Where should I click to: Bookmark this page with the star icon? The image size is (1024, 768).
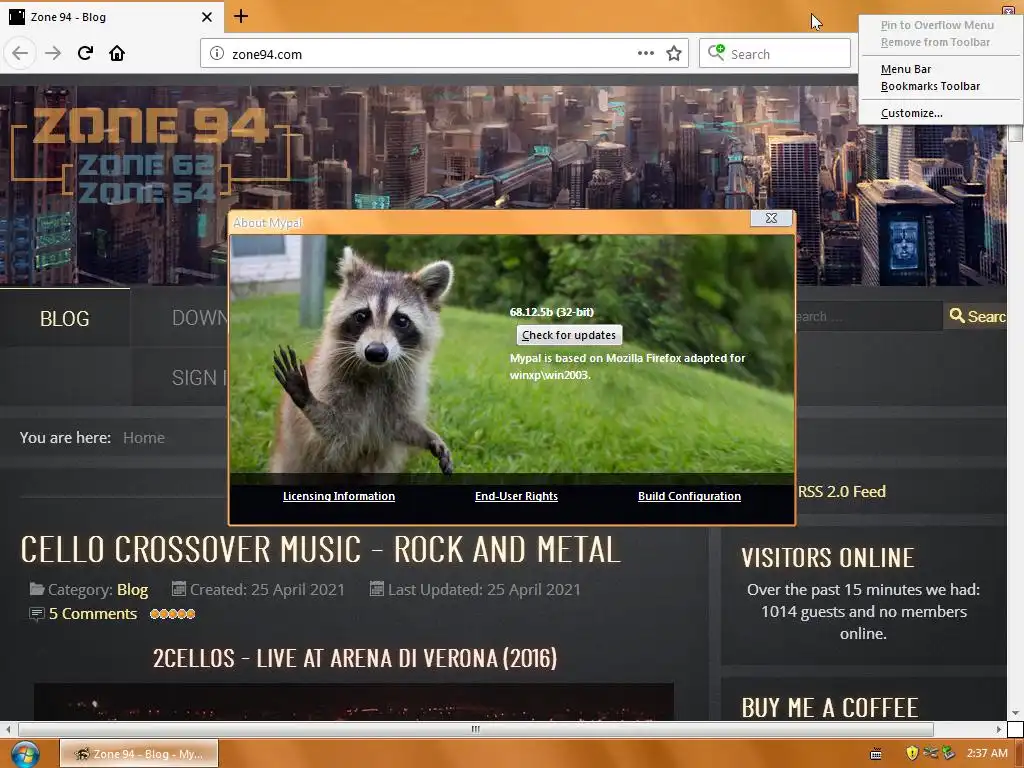point(674,54)
